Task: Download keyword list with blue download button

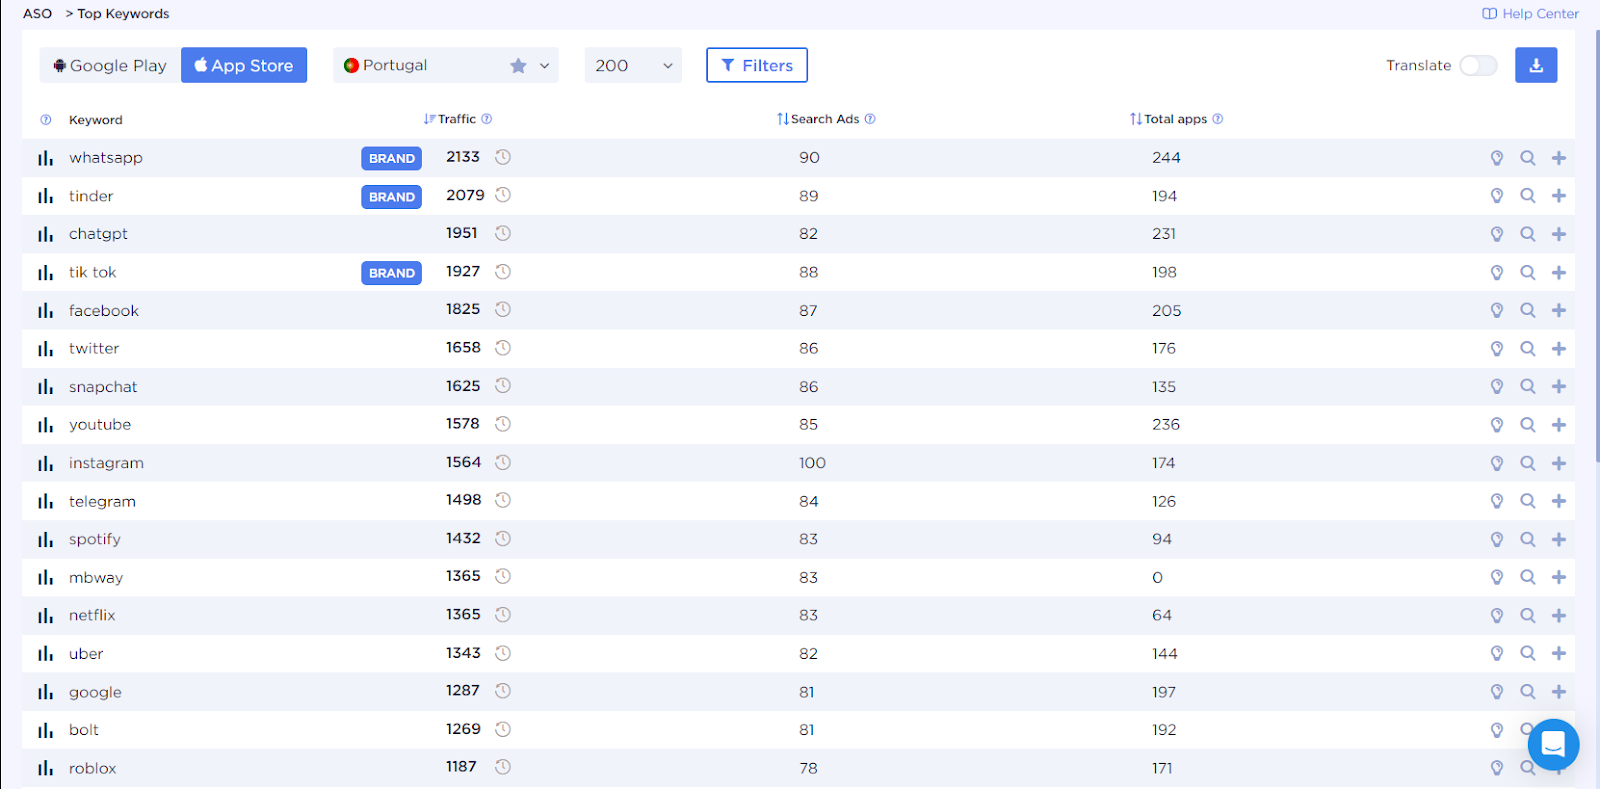Action: (x=1536, y=65)
